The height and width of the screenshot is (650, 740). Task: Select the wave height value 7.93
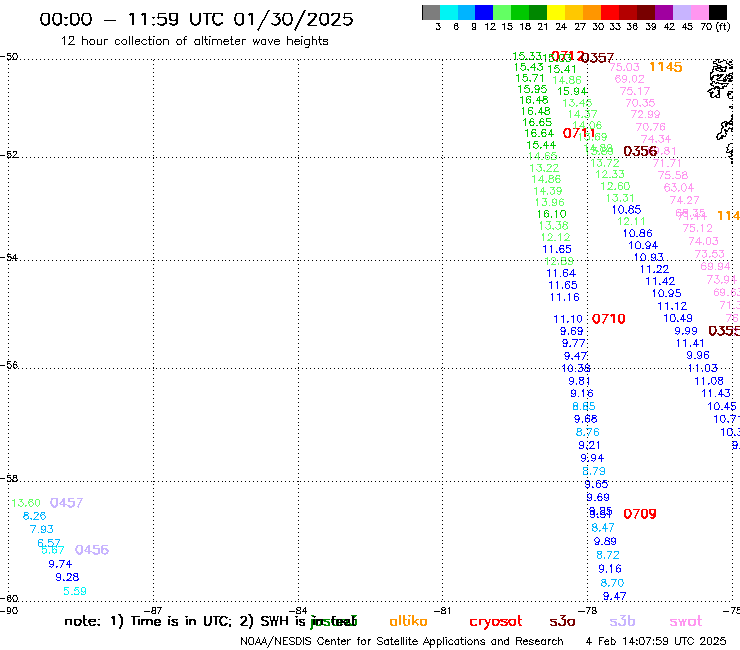pos(42,529)
